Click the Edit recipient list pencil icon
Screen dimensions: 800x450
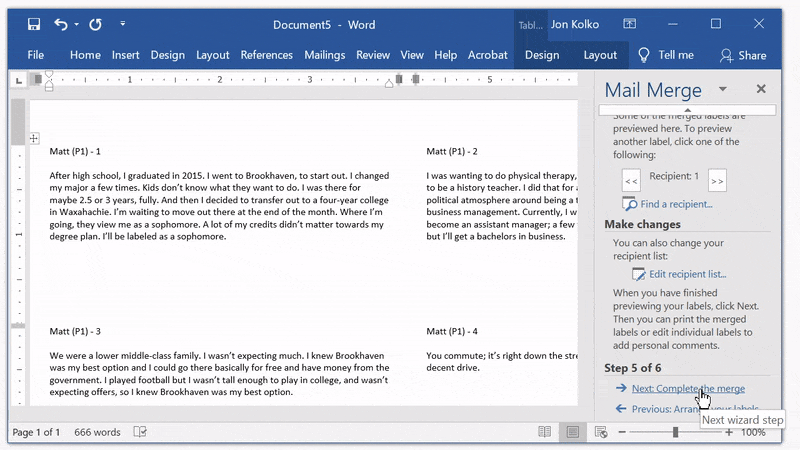[638, 274]
